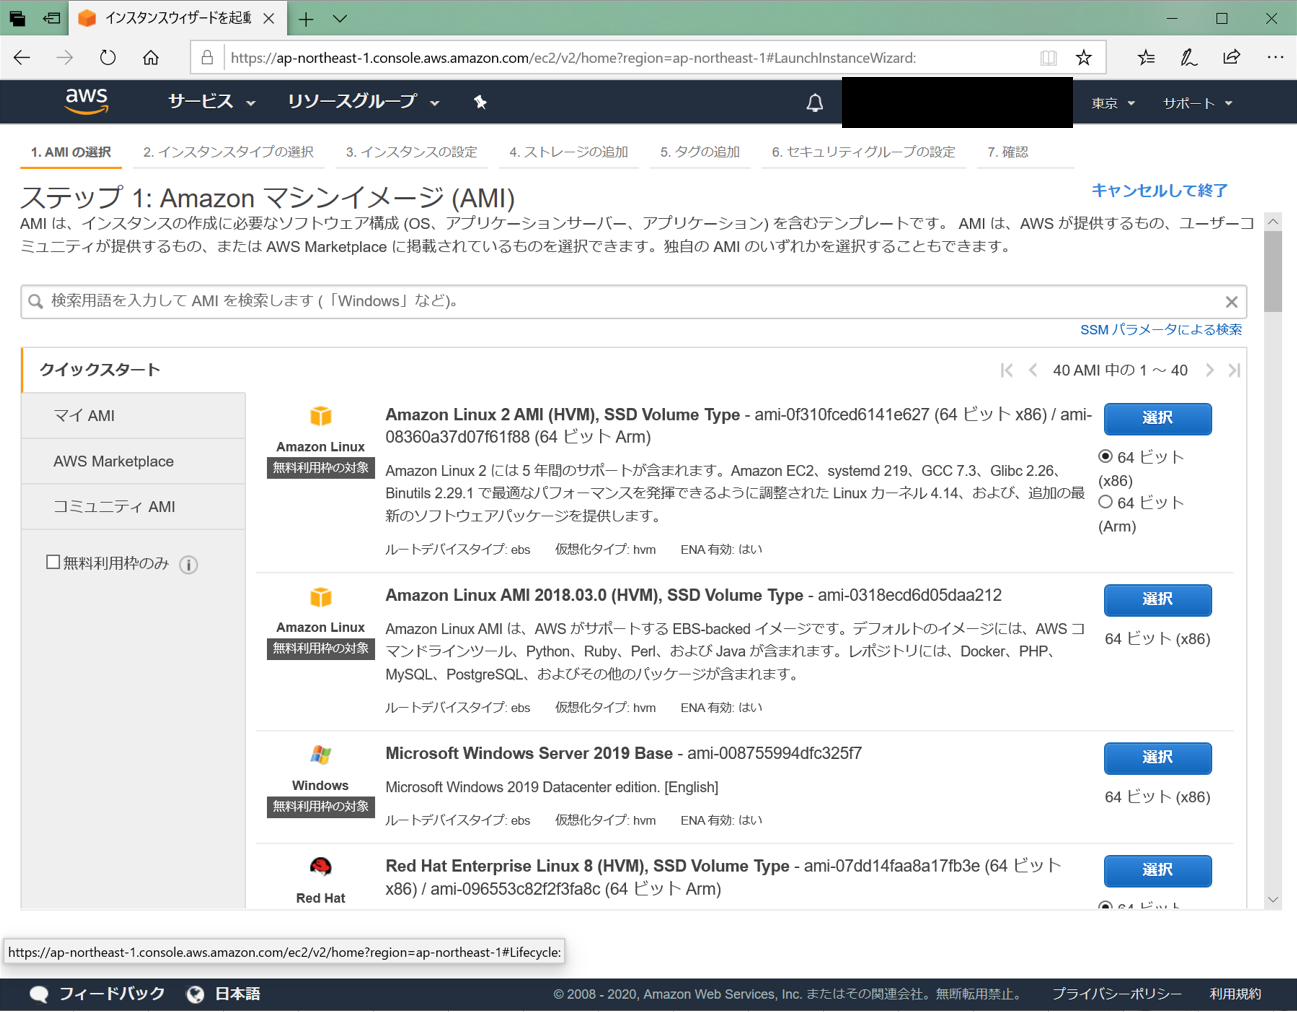Image resolution: width=1297 pixels, height=1012 pixels.
Task: Click 選択 for Amazon Linux 2 AMI
Action: coord(1157,418)
